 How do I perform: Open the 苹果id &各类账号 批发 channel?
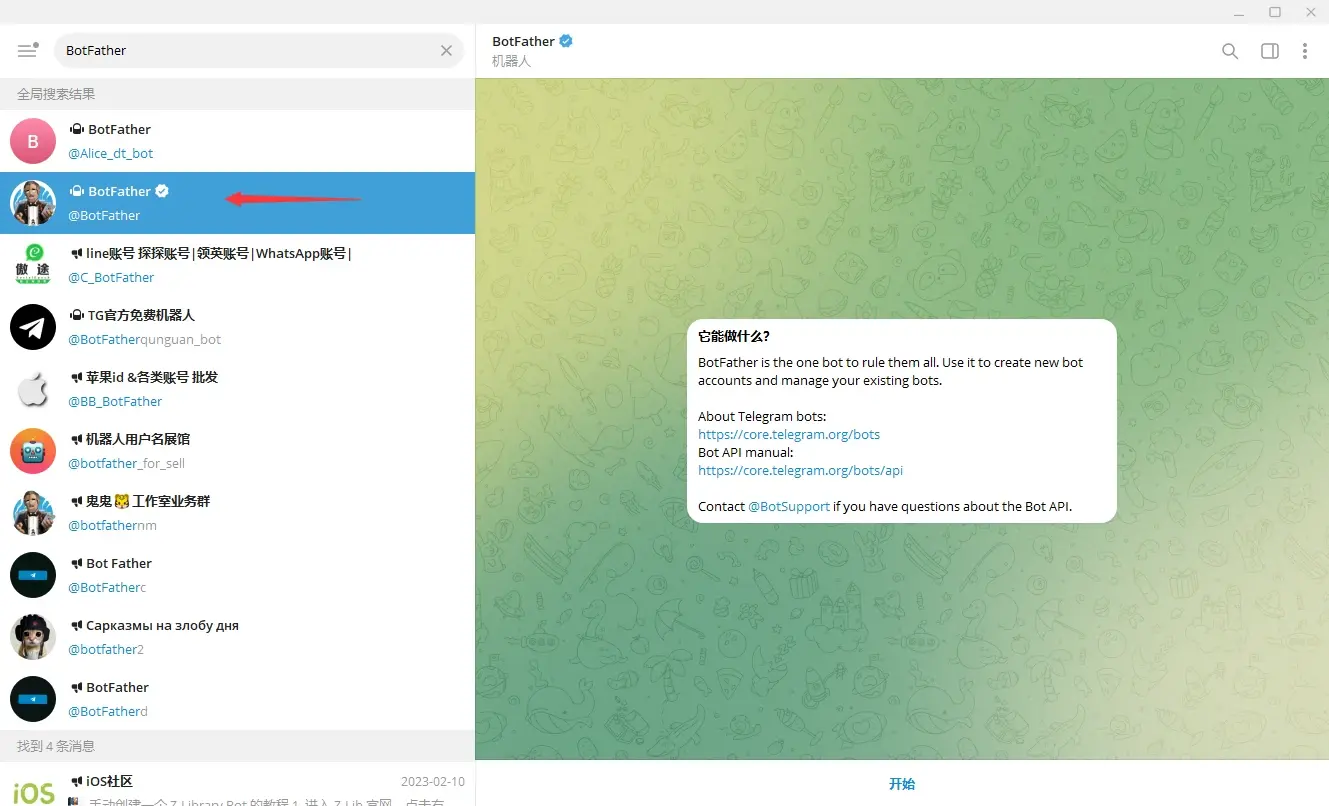point(237,389)
